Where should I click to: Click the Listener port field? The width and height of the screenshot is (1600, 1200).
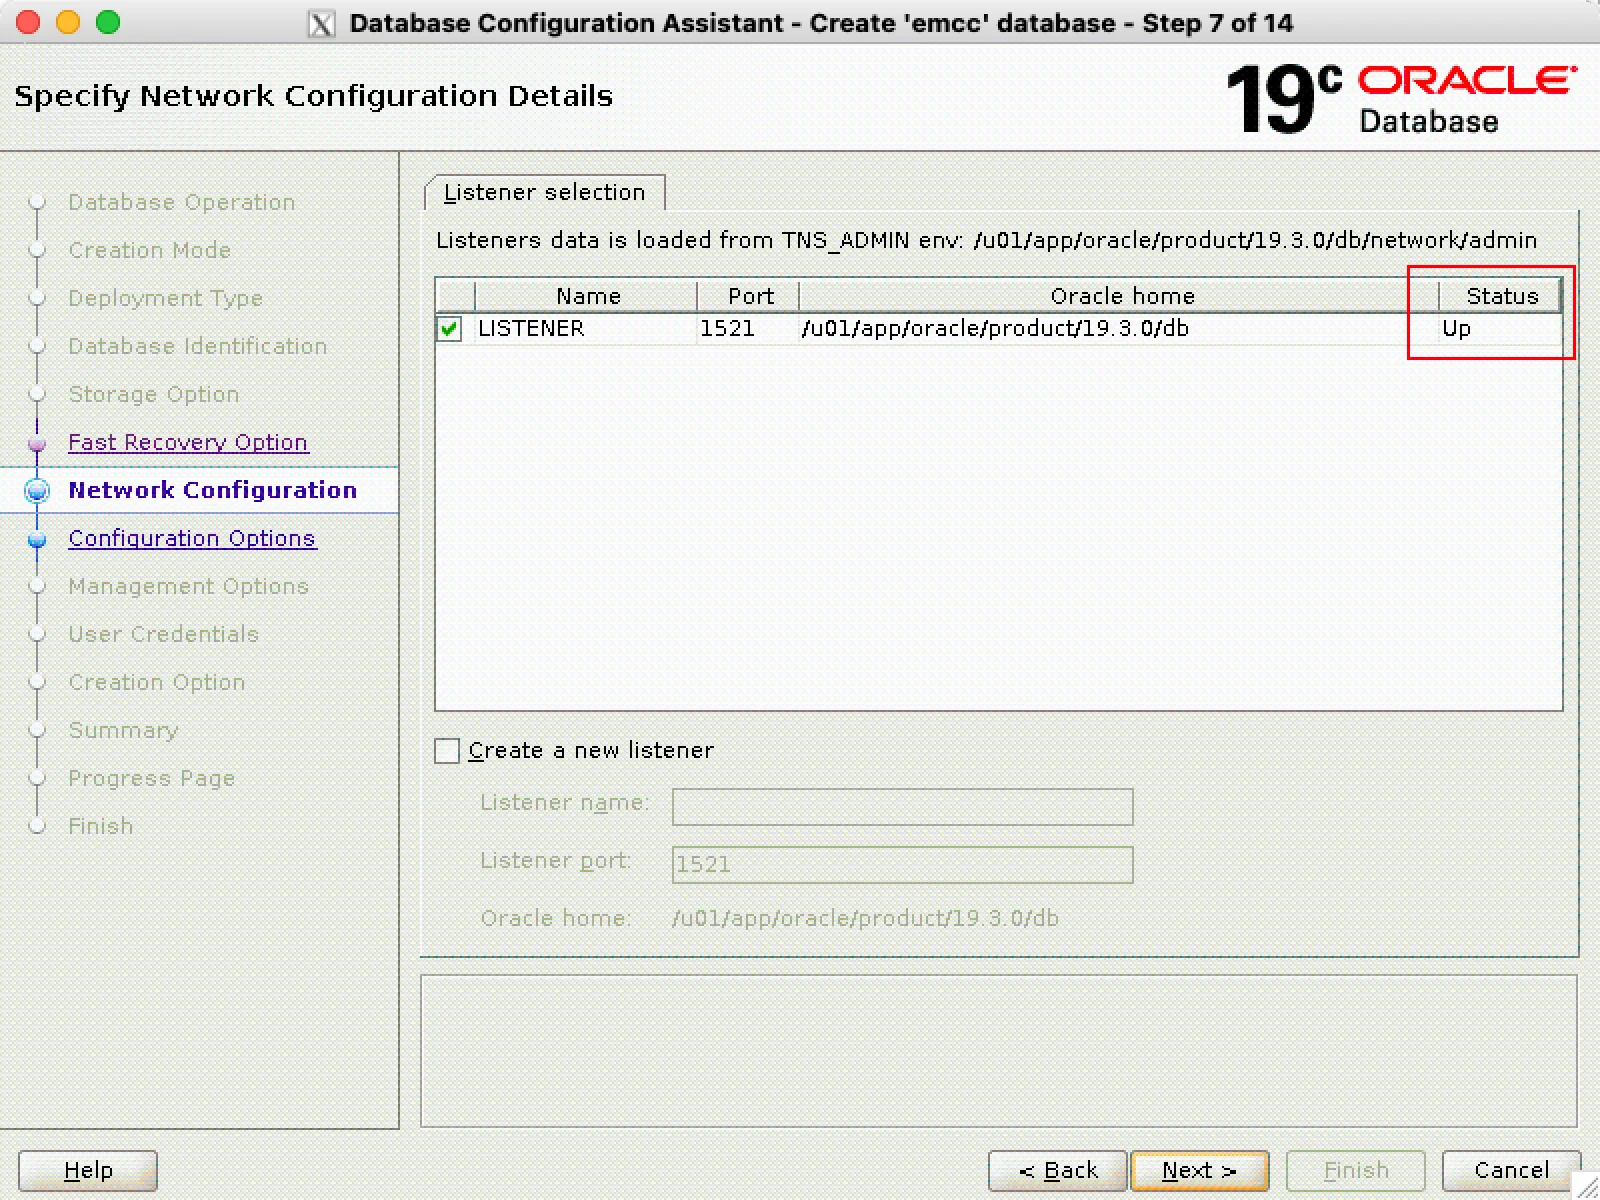(x=902, y=864)
